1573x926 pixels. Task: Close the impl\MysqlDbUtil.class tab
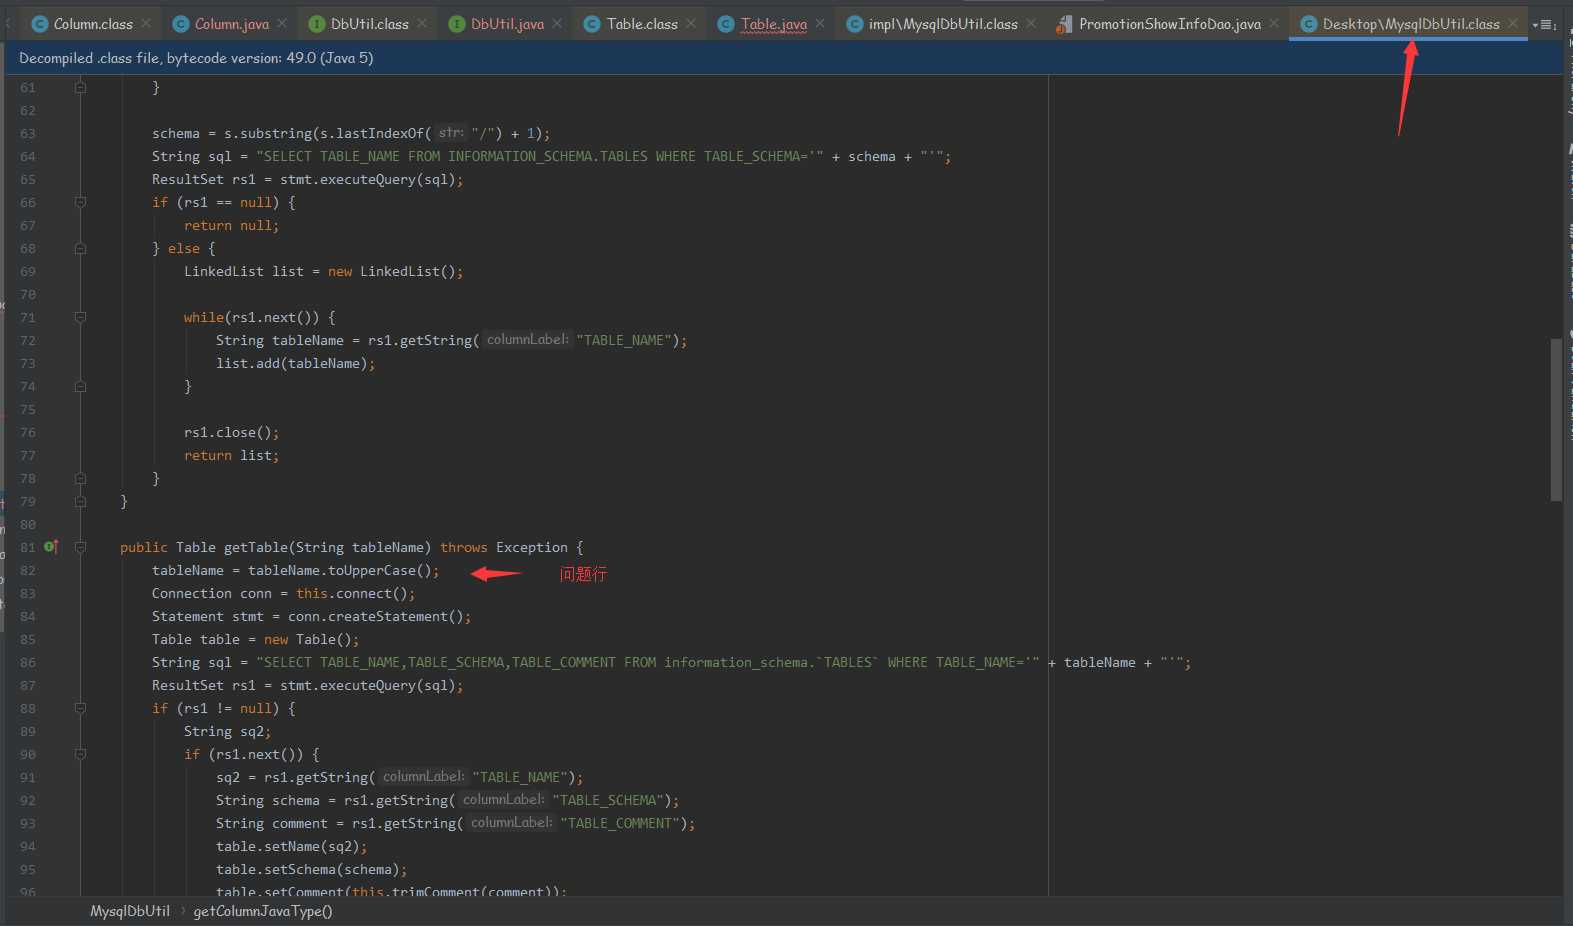pyautogui.click(x=1031, y=23)
